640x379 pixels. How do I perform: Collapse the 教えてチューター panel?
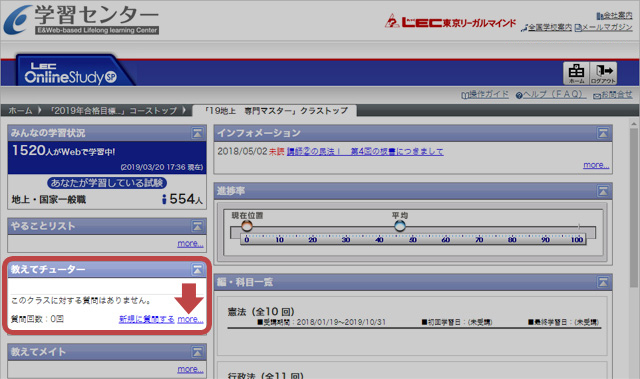click(197, 269)
